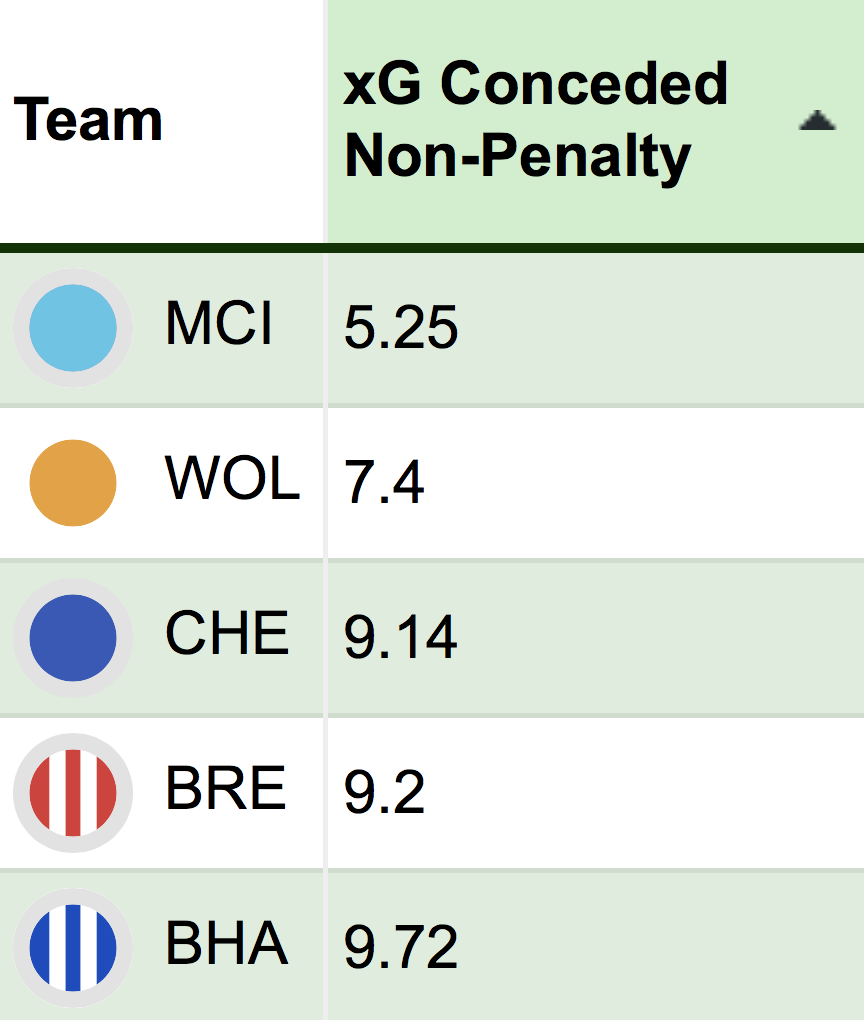Click the Brentford red-striped team badge
This screenshot has height=1020, width=864.
[73, 793]
